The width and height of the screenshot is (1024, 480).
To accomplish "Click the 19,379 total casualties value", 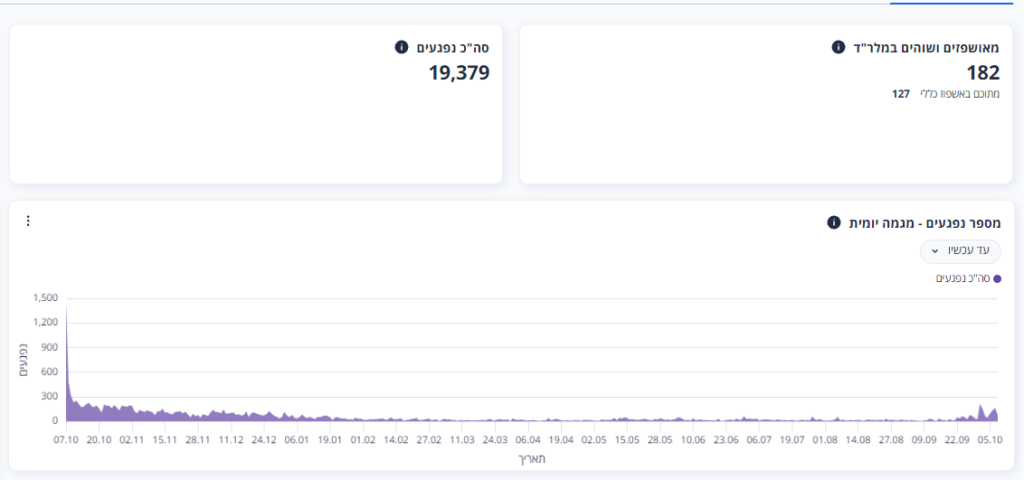I will (x=459, y=72).
